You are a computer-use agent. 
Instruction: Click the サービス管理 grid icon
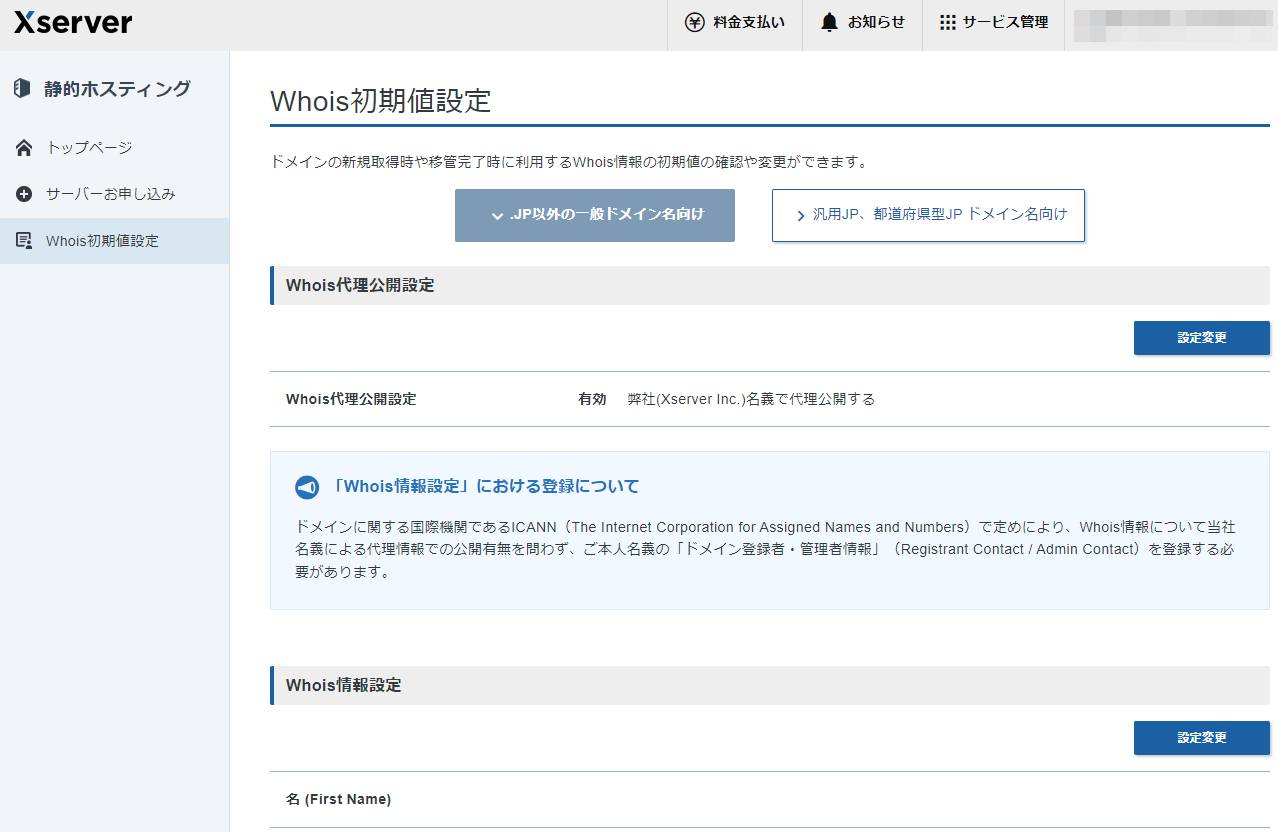(946, 20)
